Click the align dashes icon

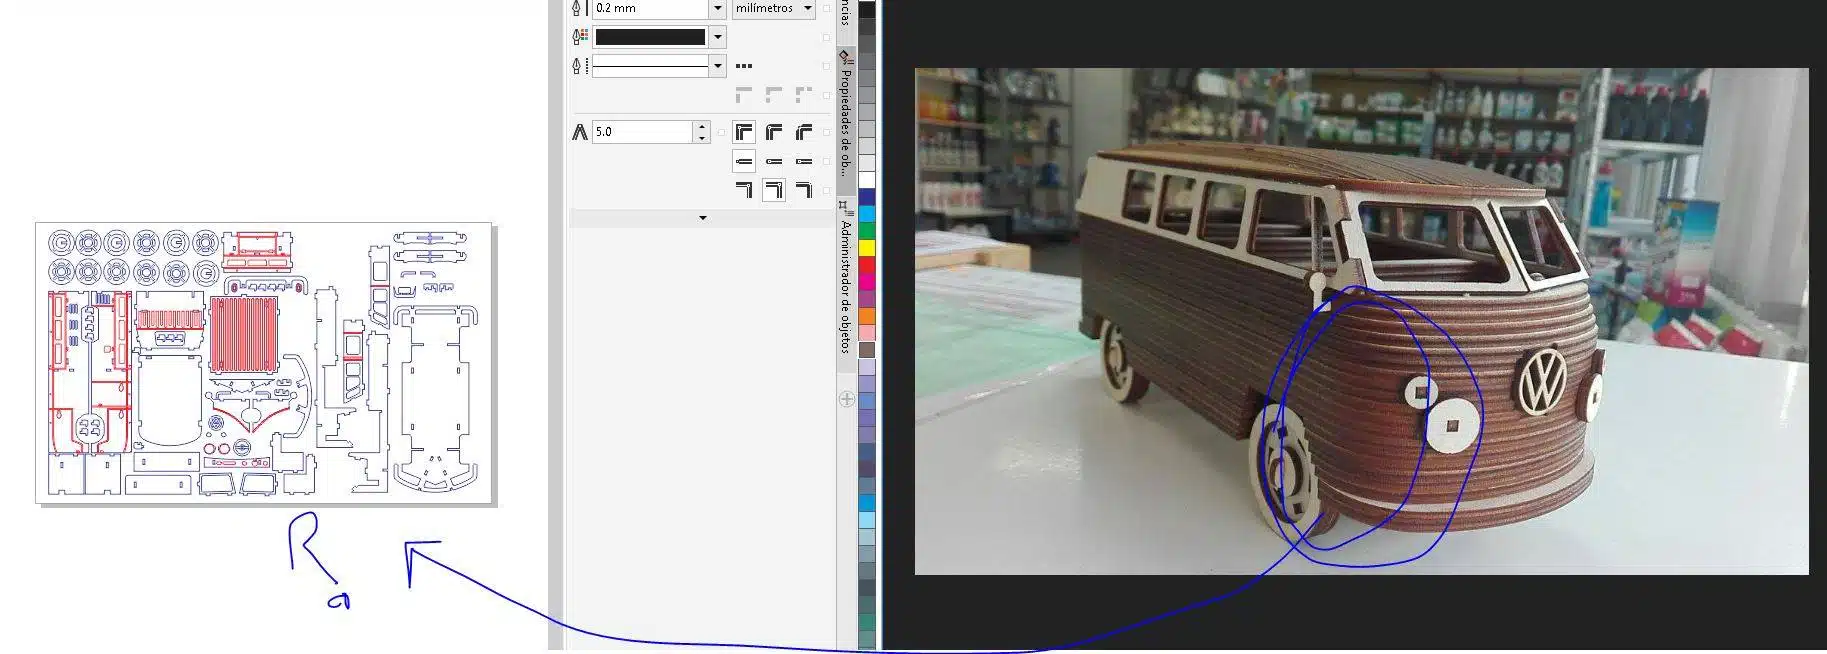click(774, 95)
